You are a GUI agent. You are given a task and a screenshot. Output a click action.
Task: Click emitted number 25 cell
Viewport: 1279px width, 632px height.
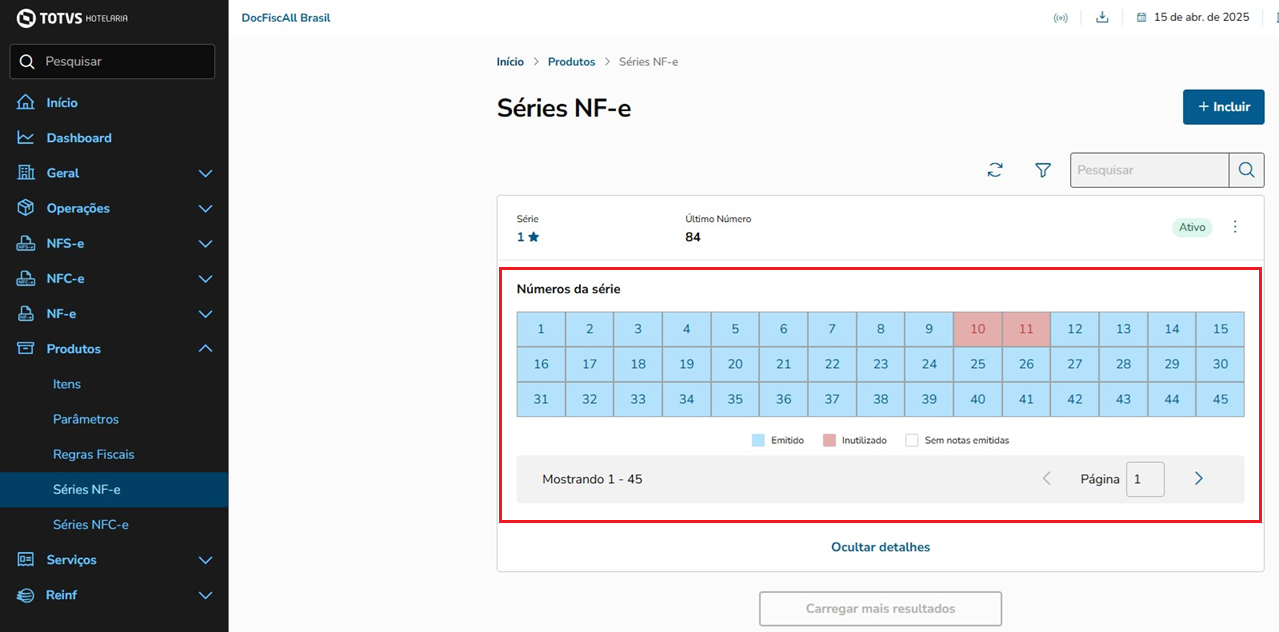(x=978, y=364)
